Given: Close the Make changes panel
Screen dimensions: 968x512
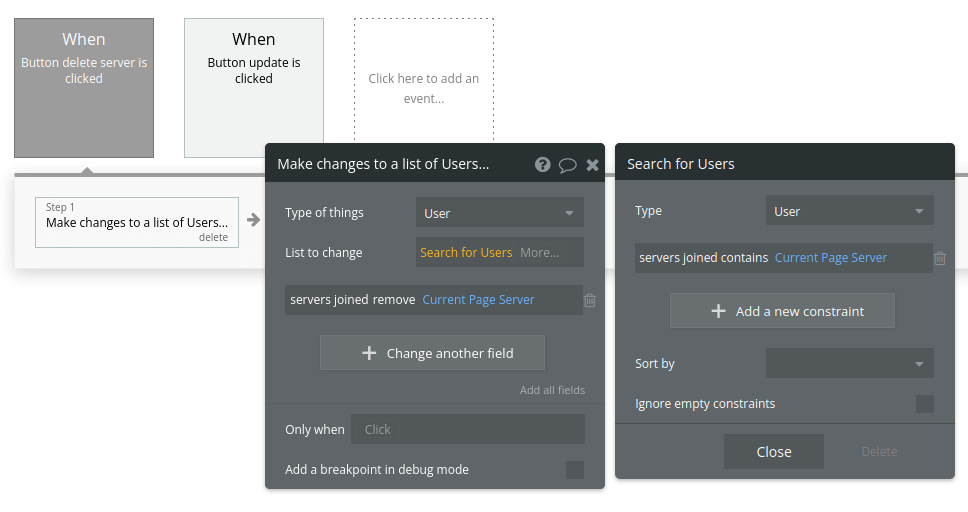Looking at the screenshot, I should click(x=592, y=165).
